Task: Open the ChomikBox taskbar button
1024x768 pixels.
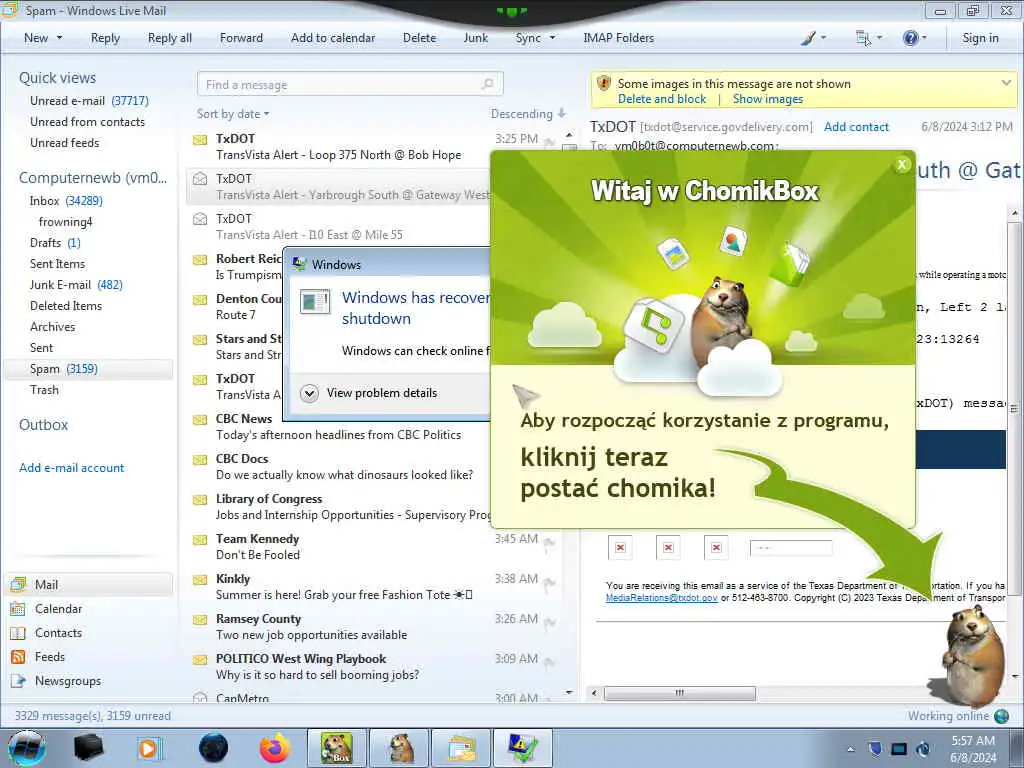Action: pos(336,748)
